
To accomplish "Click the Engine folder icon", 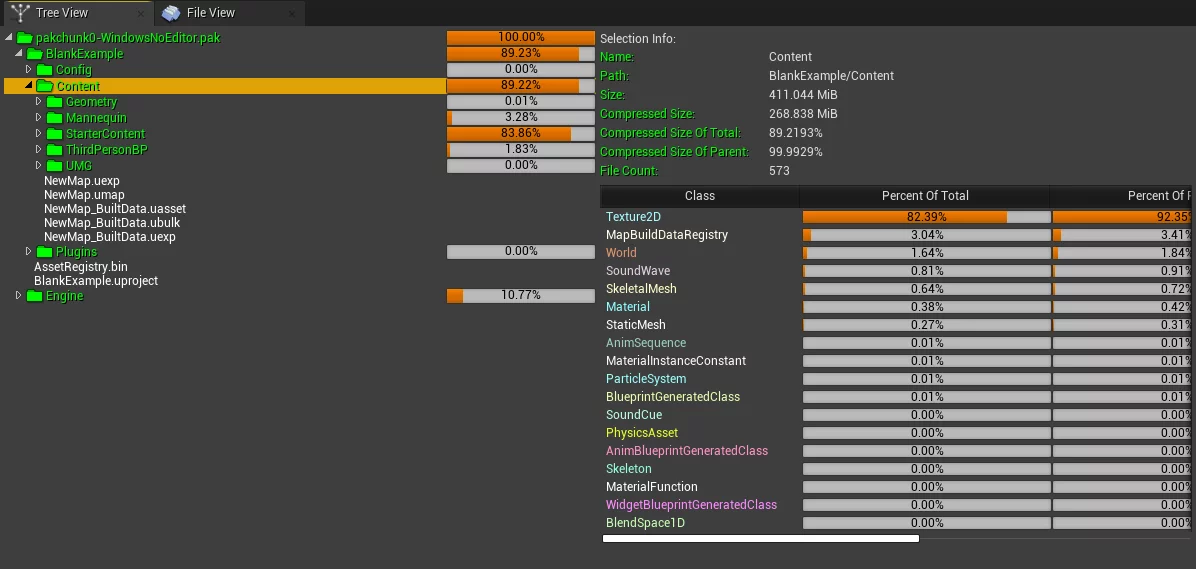I will pyautogui.click(x=35, y=296).
